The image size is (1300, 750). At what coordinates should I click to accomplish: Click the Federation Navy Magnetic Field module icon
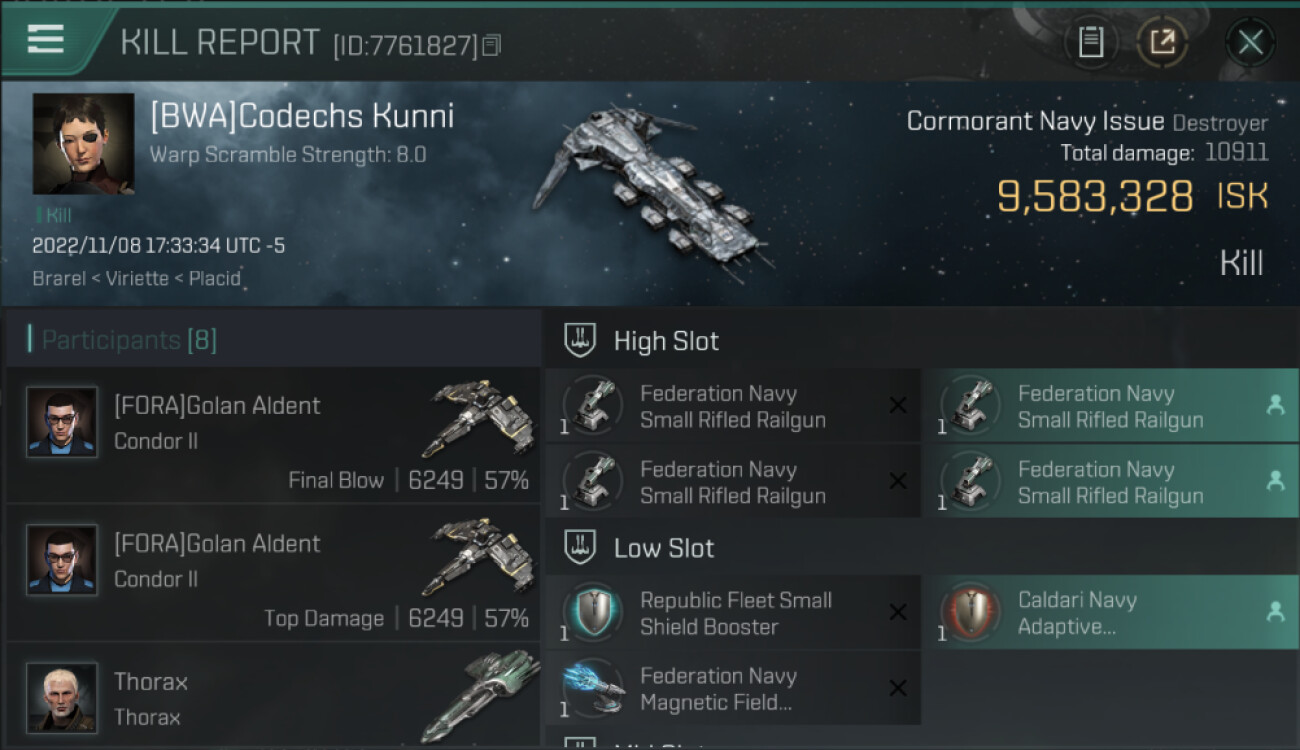pos(592,688)
